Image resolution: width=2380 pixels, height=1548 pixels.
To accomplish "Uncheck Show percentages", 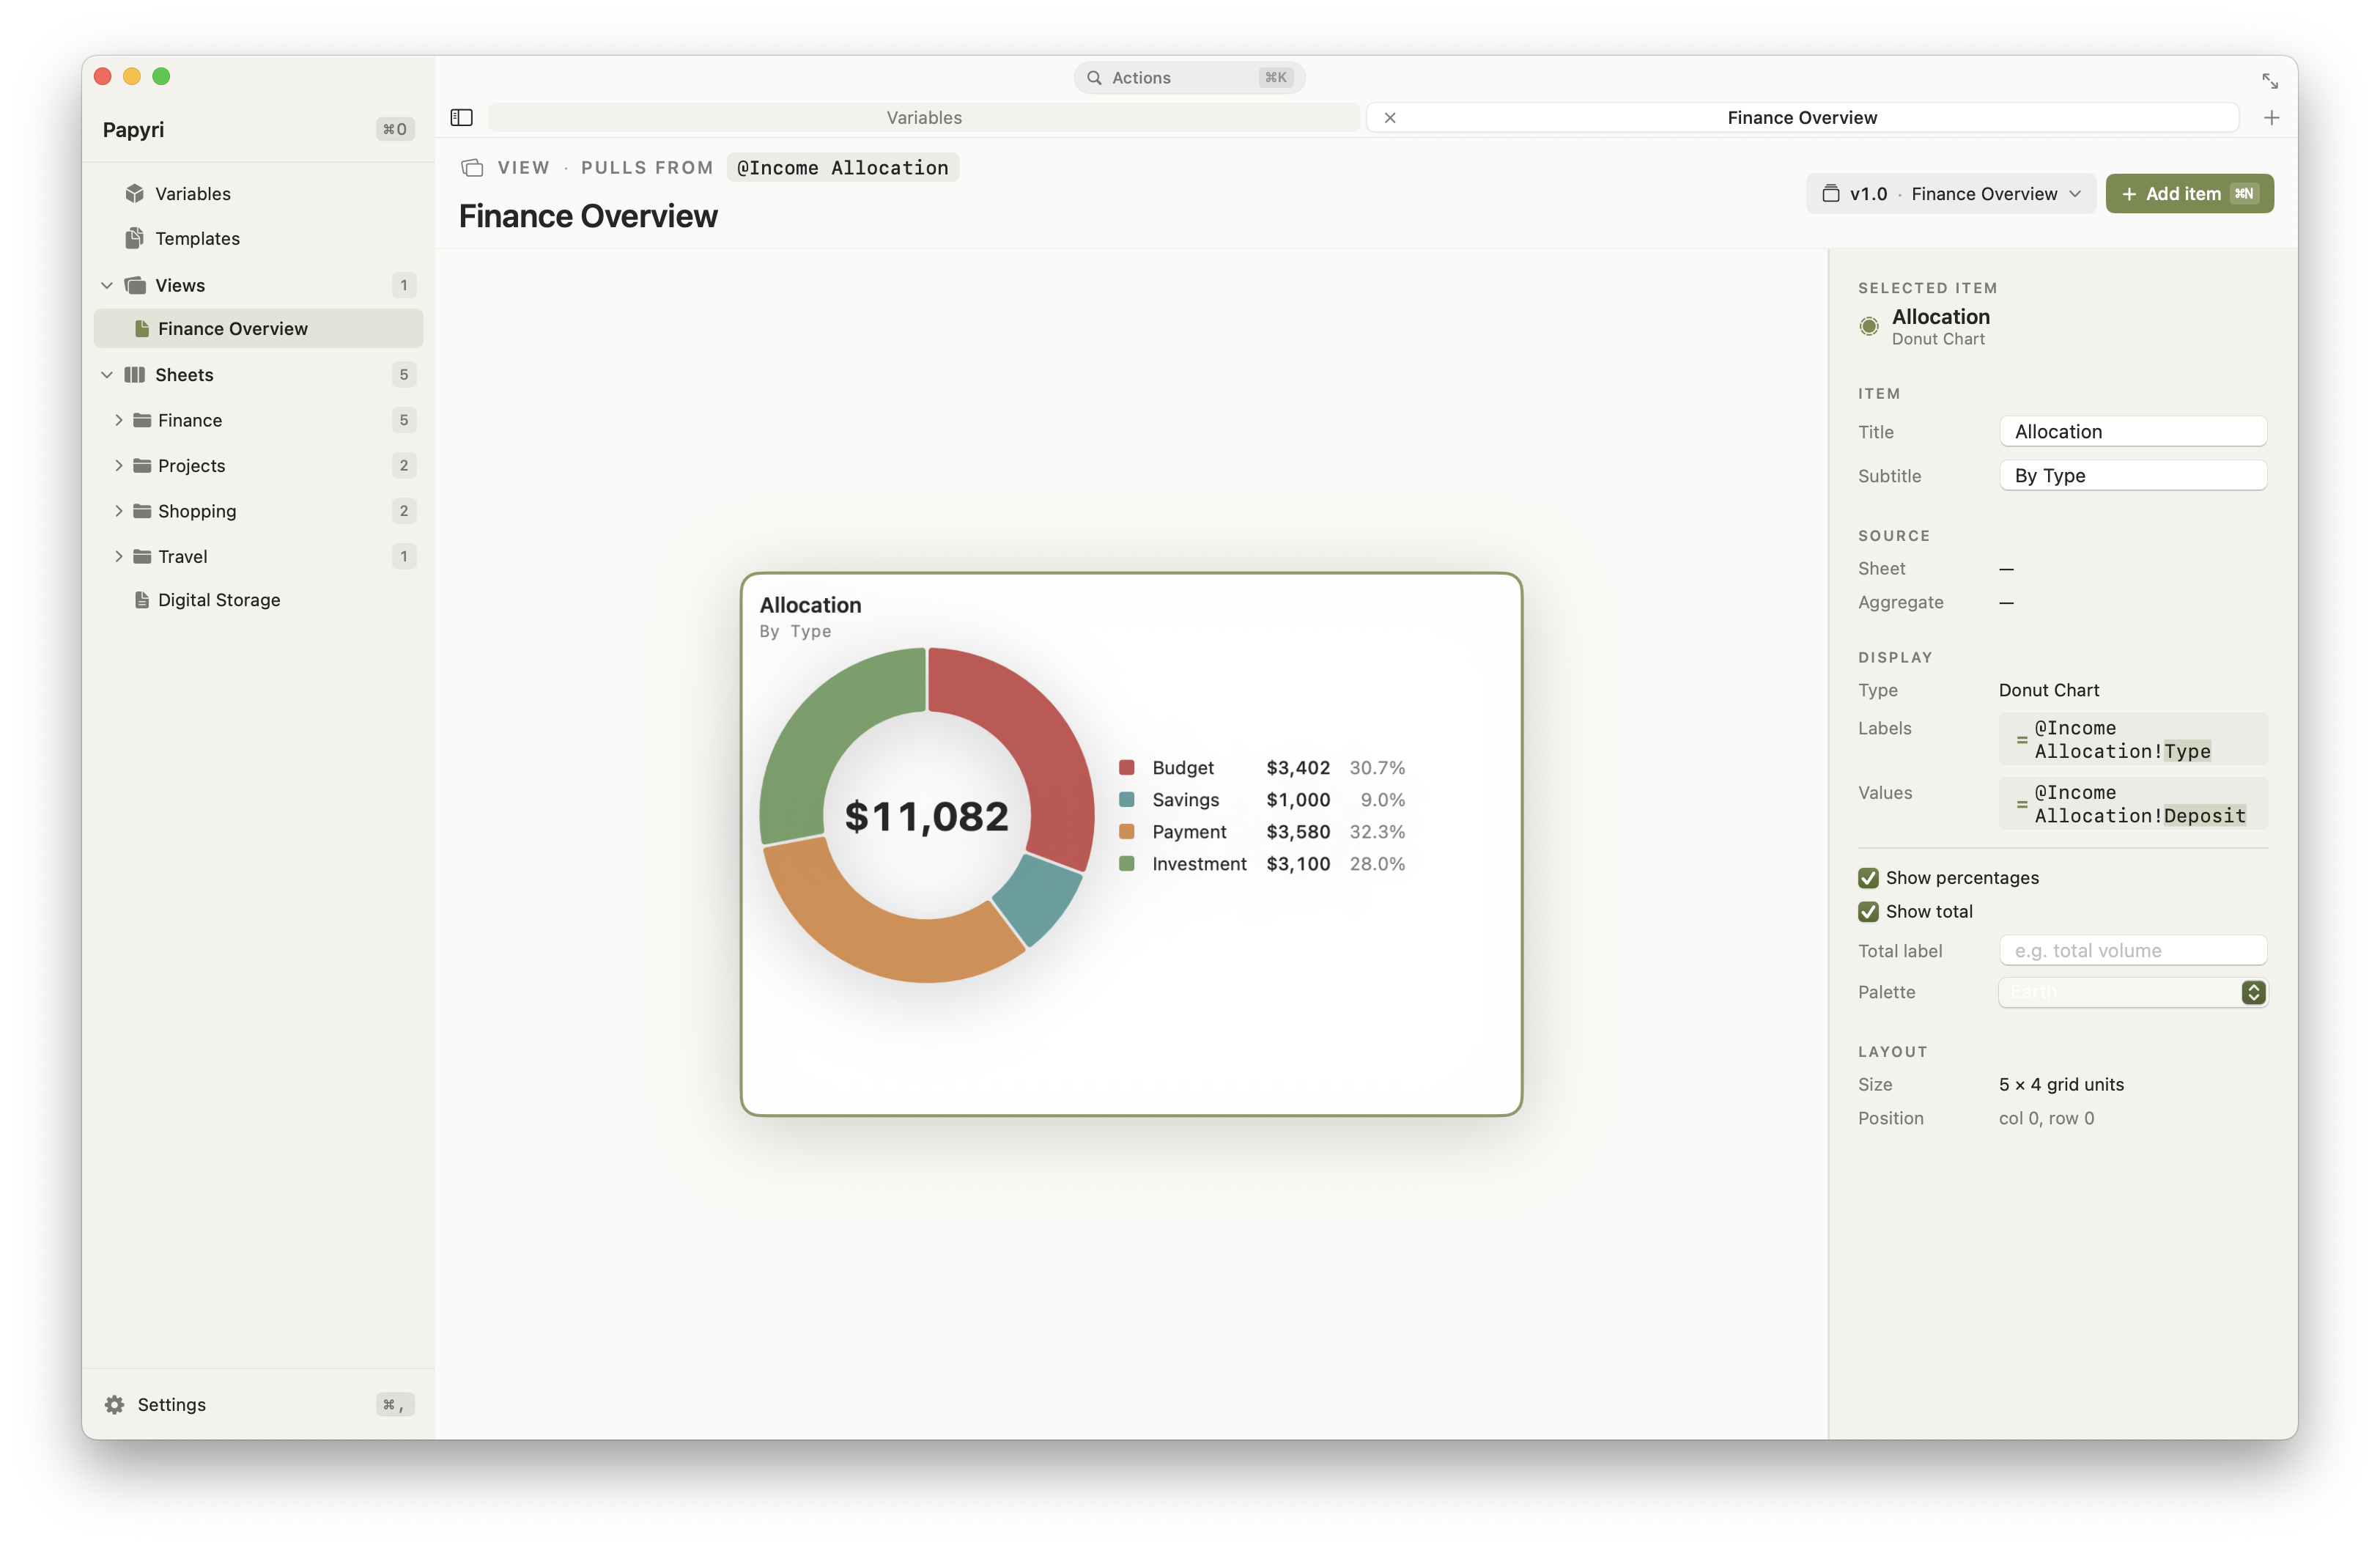I will pos(1868,878).
